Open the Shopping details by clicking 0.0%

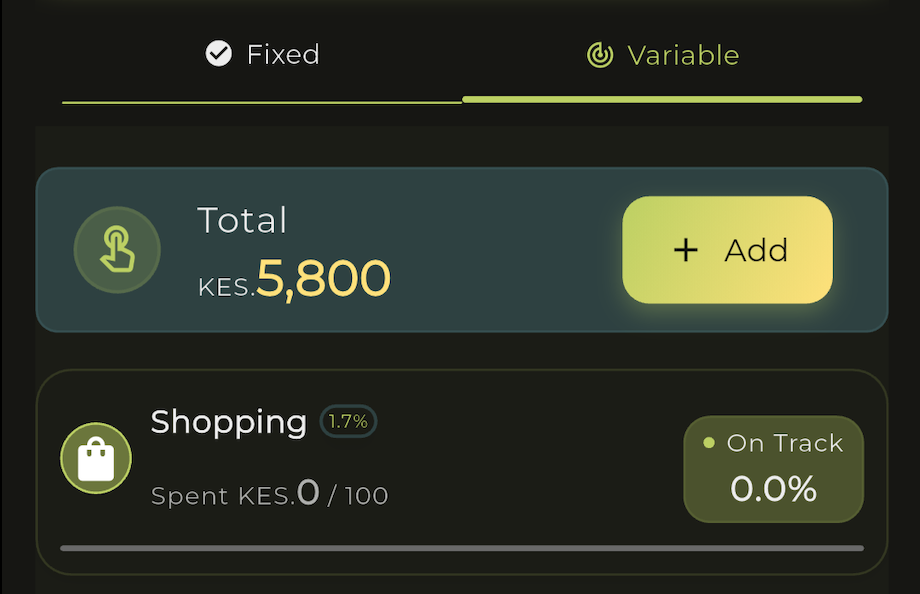(x=773, y=490)
